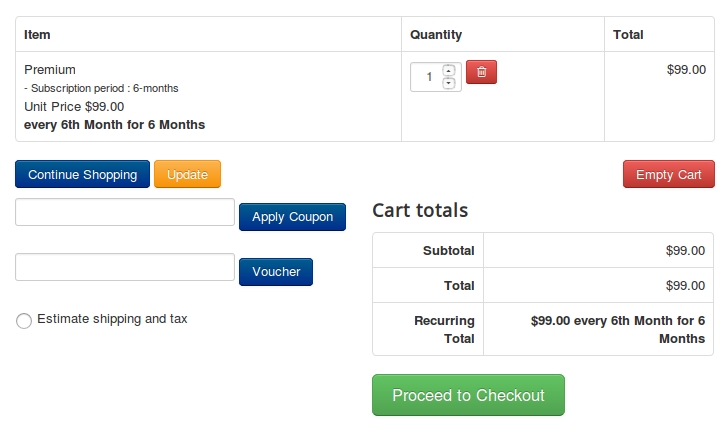Click the Subtotal row label
Screen dimensions: 727x424
pos(448,251)
